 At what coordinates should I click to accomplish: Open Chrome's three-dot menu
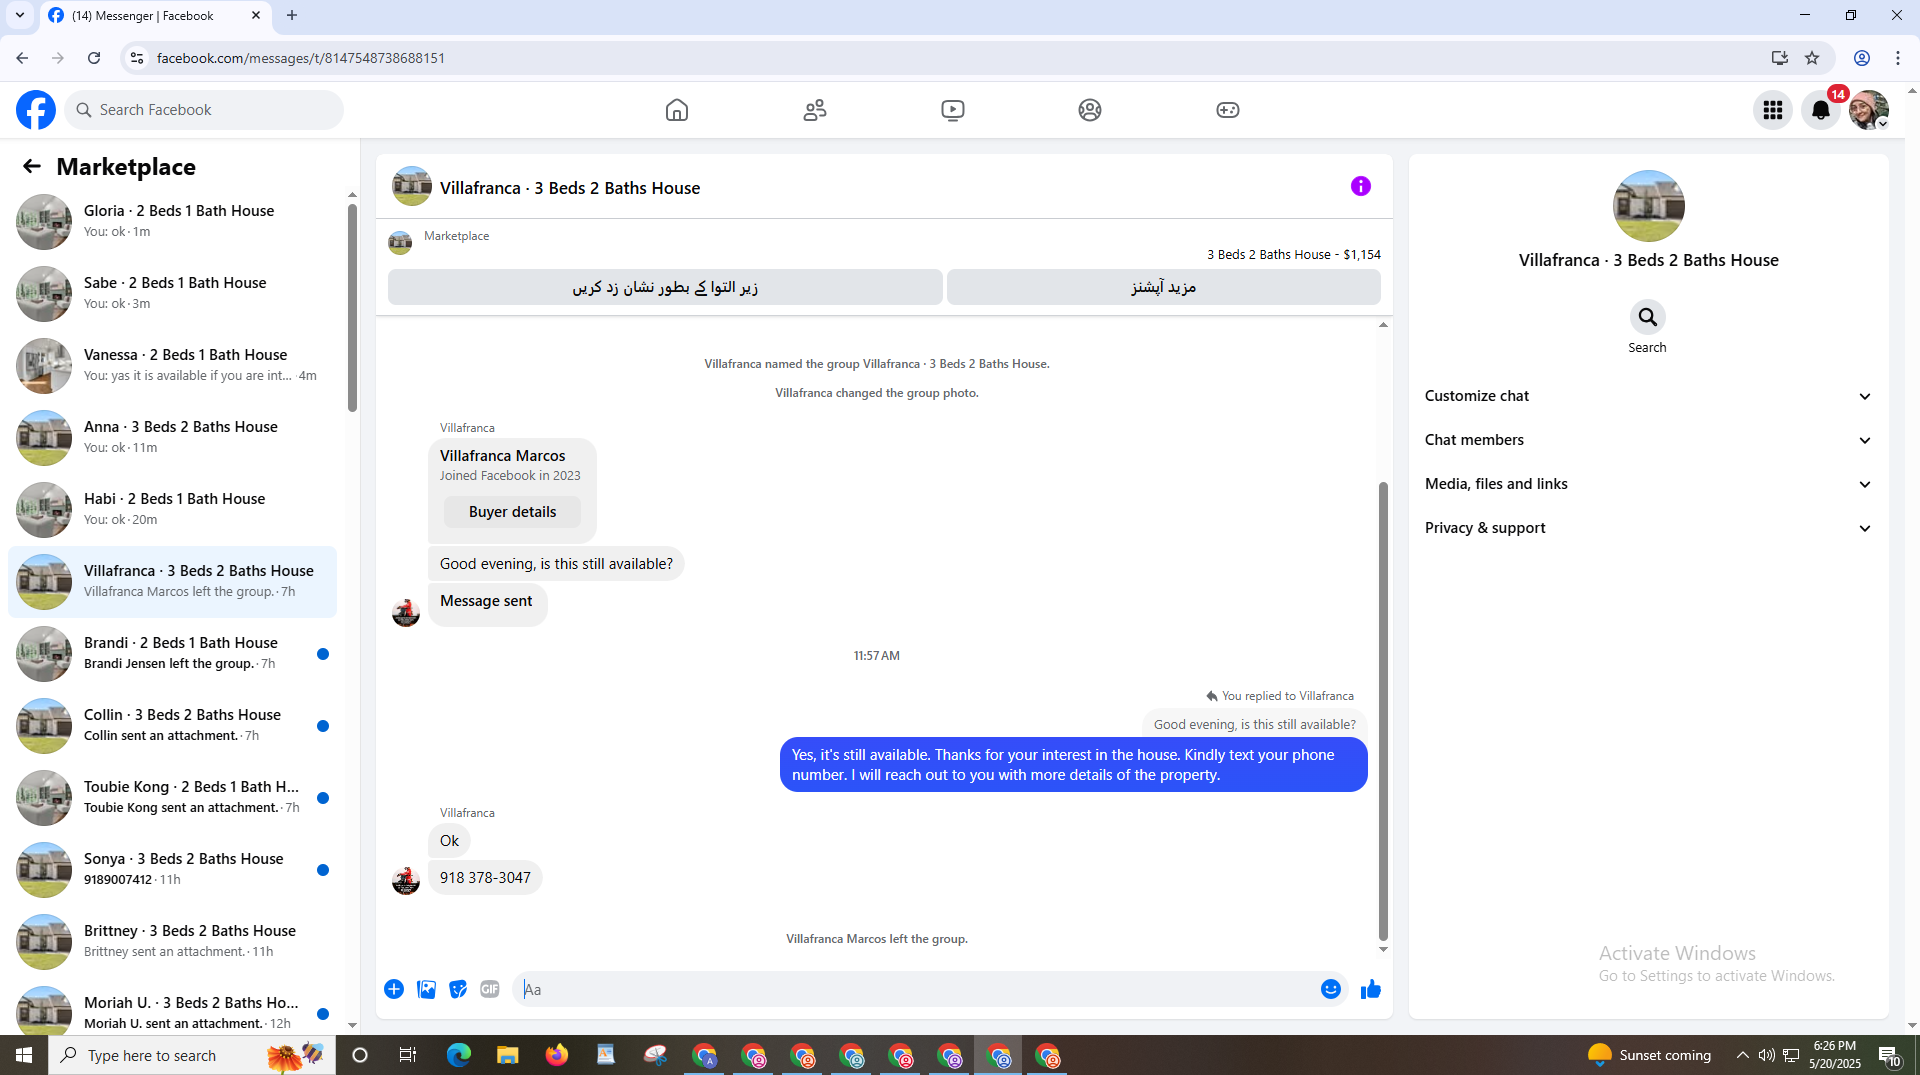click(x=1898, y=58)
